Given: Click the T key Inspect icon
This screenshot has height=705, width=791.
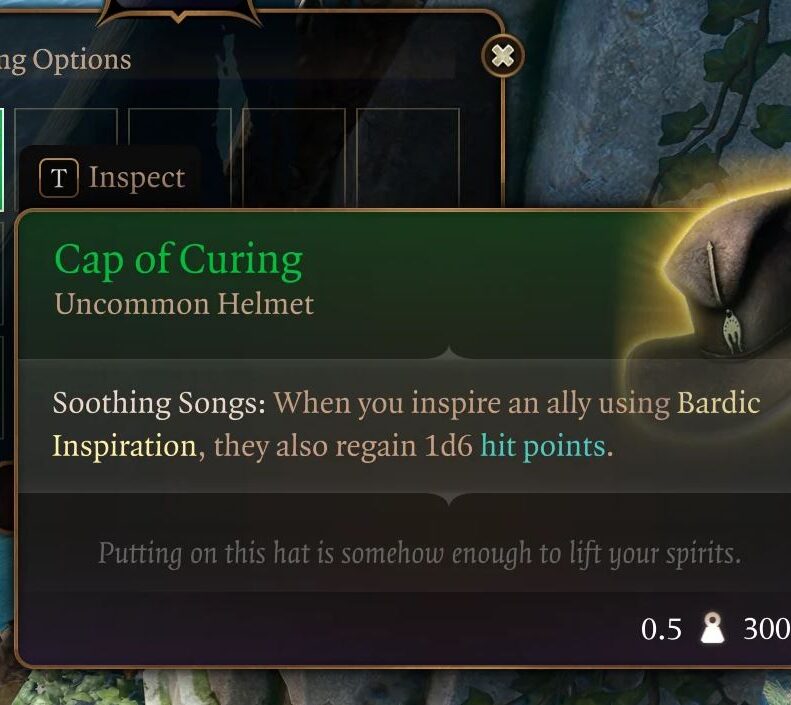Looking at the screenshot, I should point(59,178).
